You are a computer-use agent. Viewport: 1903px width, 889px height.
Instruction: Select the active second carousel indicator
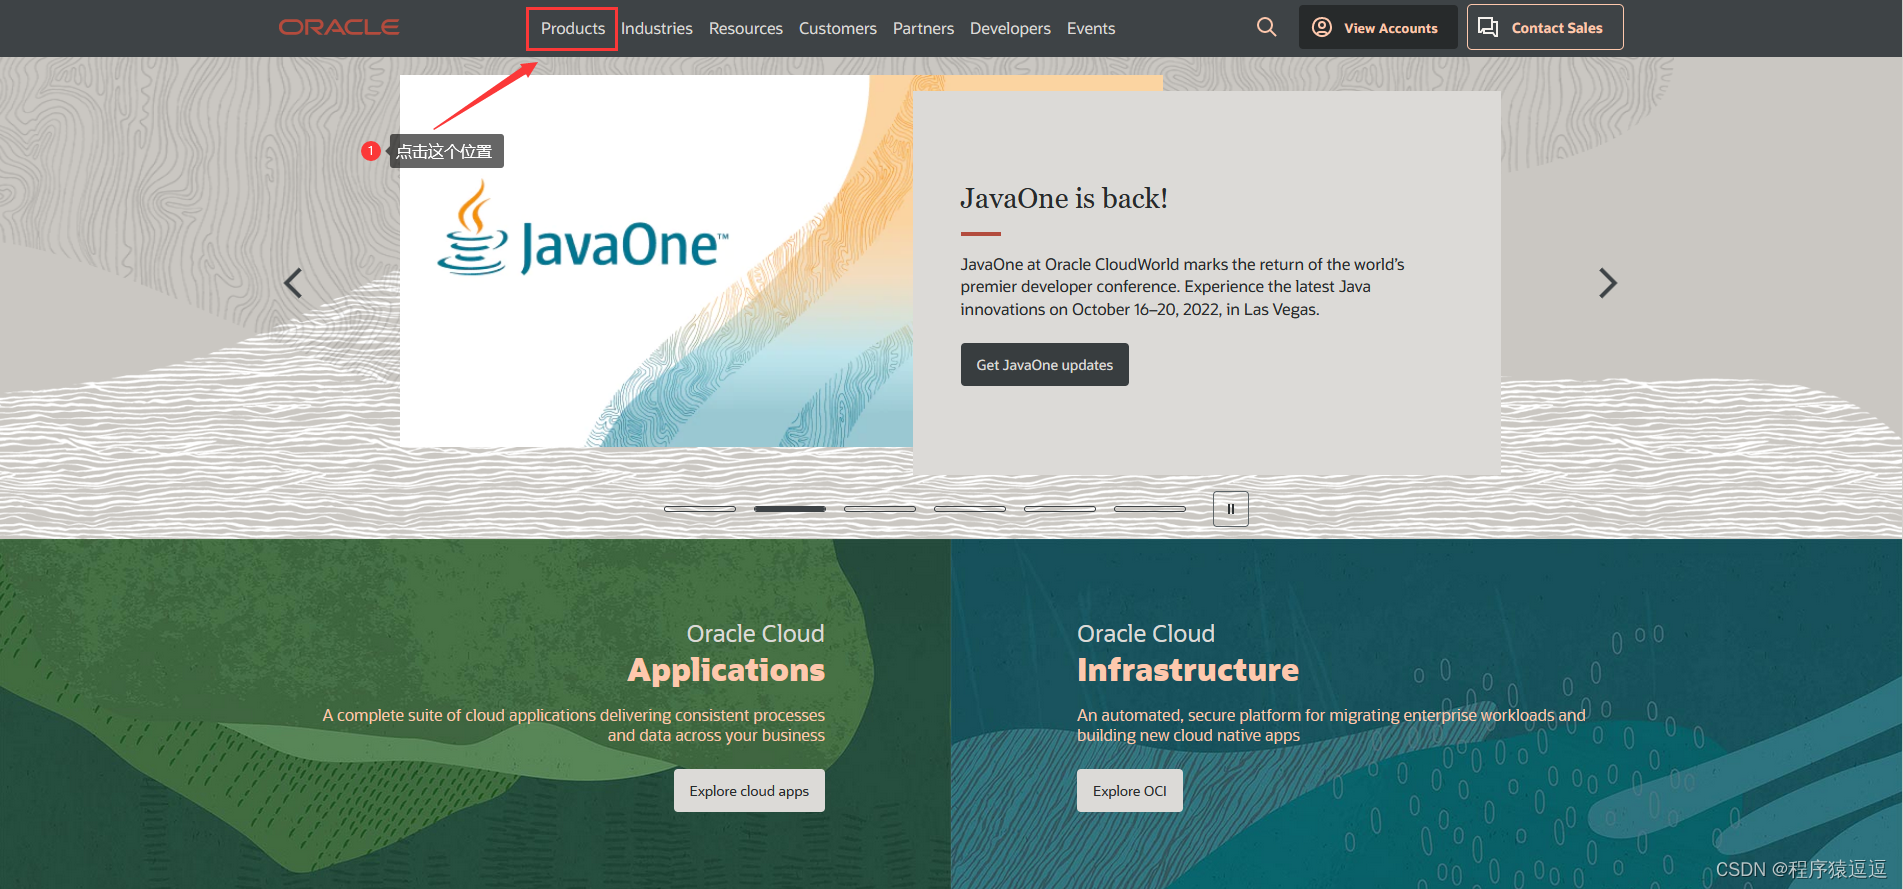tap(790, 509)
